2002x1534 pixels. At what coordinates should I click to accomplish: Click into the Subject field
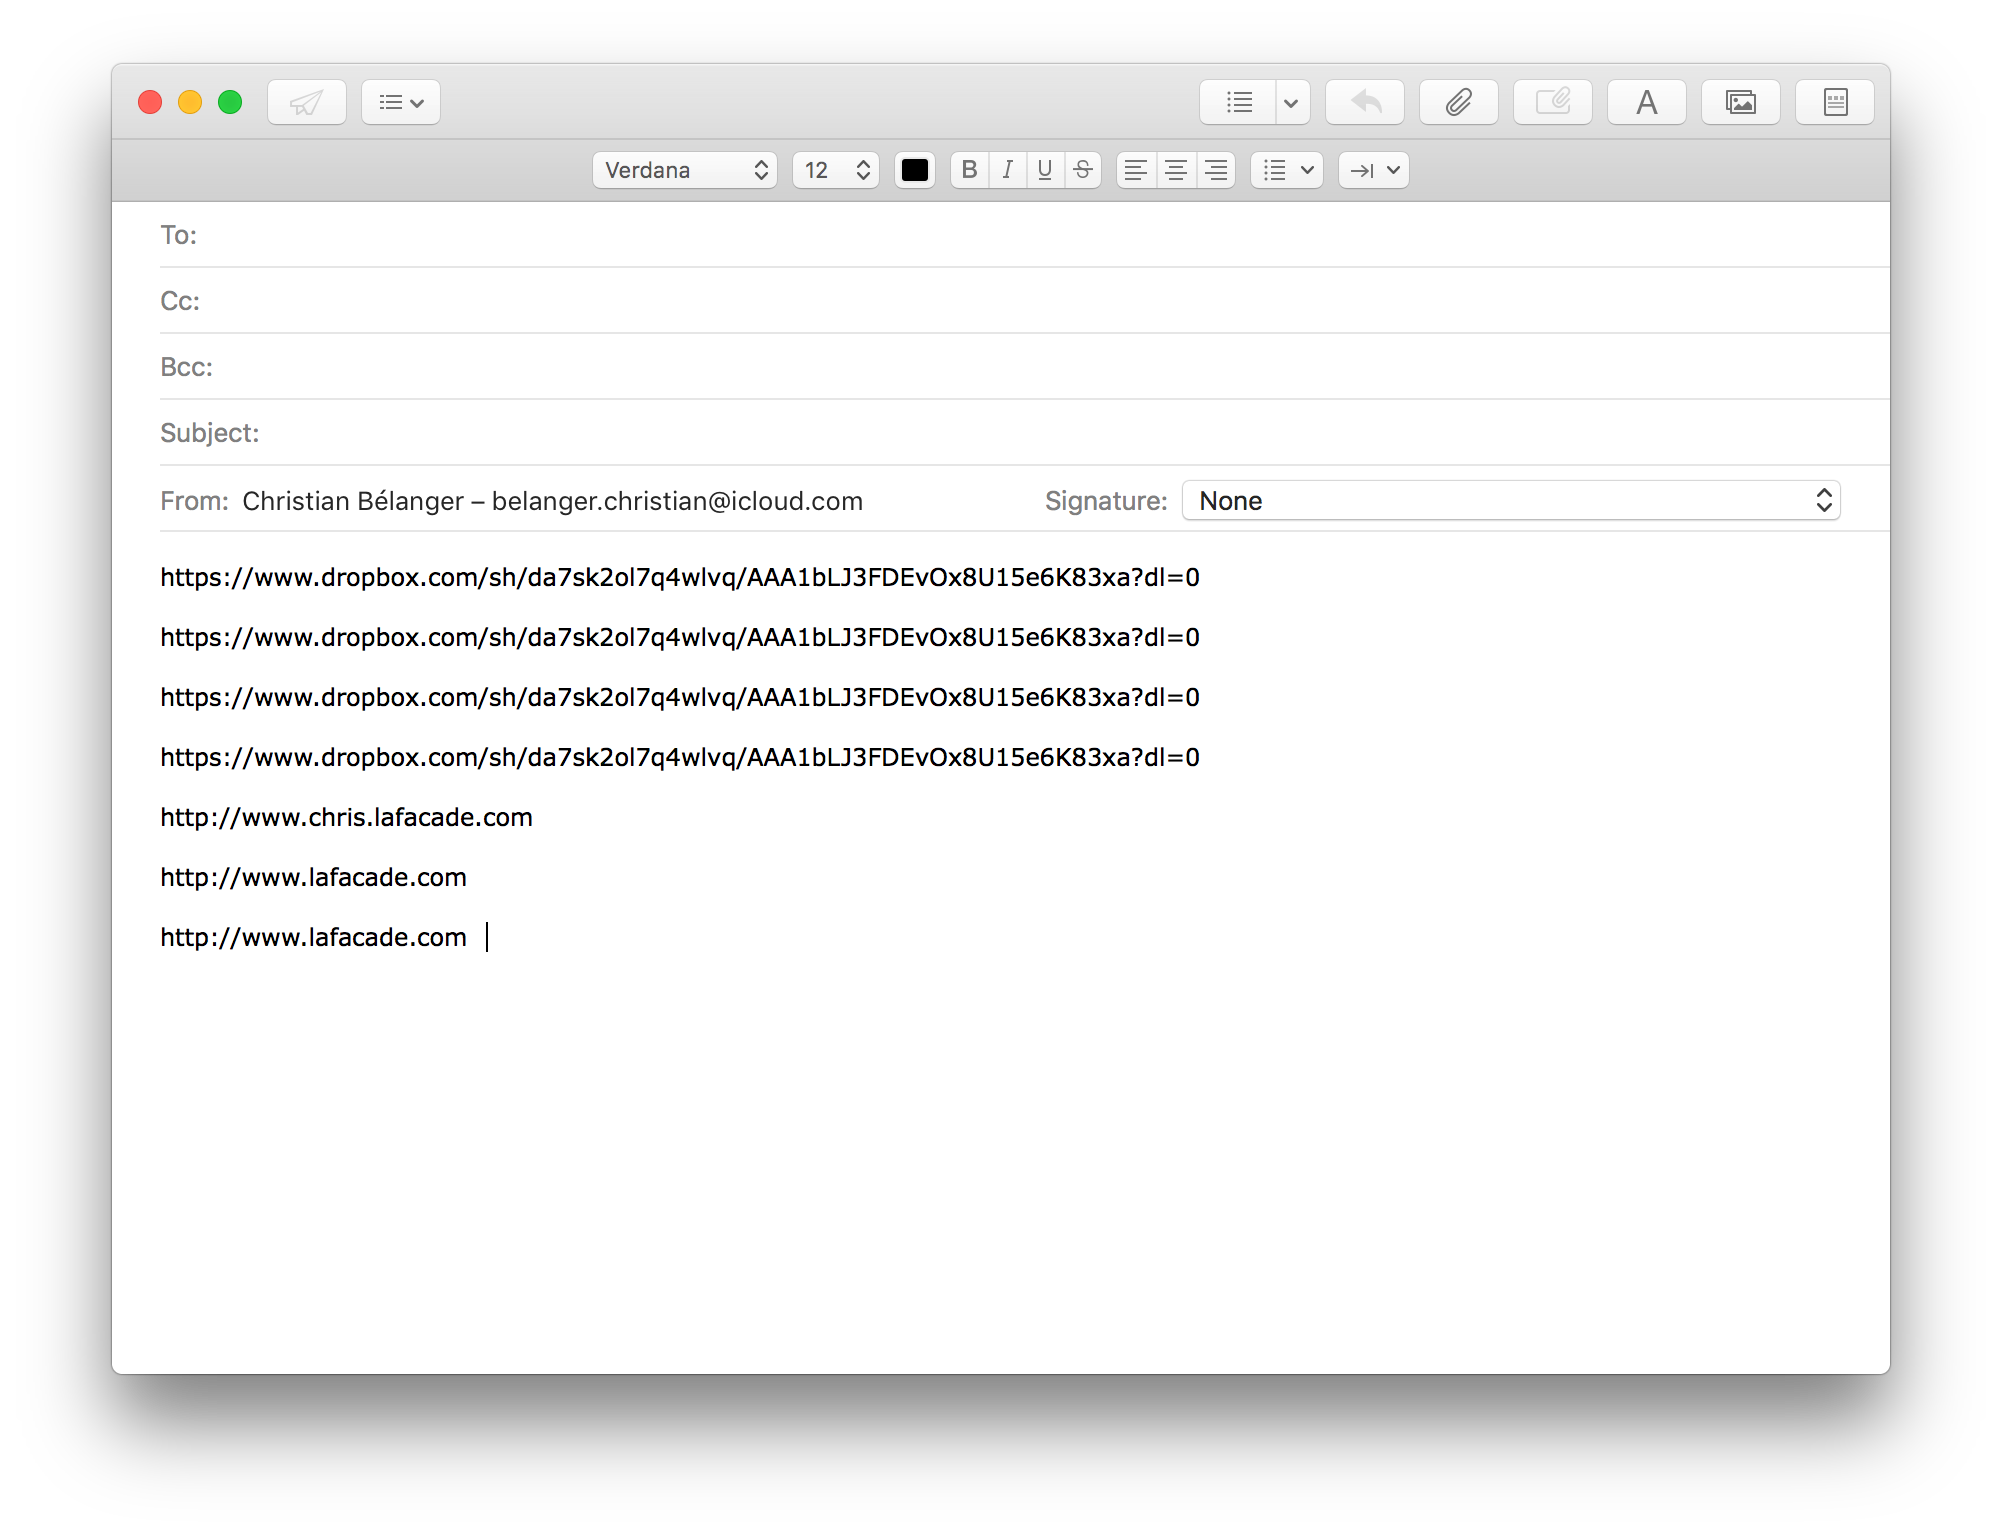[x=1000, y=433]
